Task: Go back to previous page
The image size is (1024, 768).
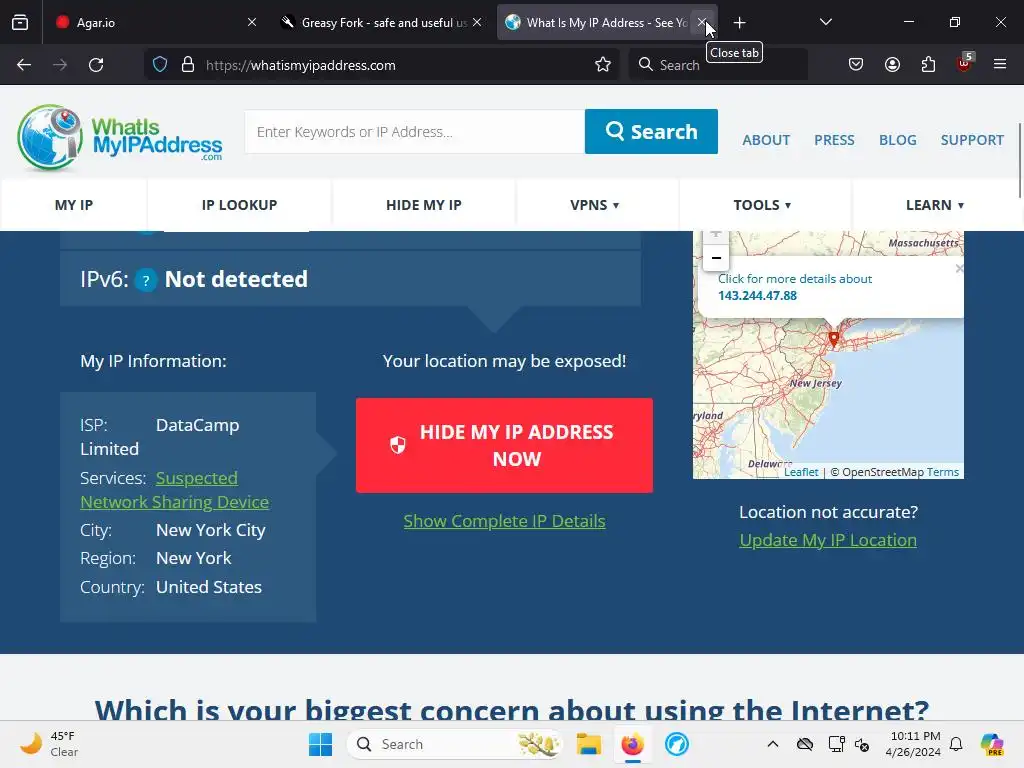Action: coord(24,65)
